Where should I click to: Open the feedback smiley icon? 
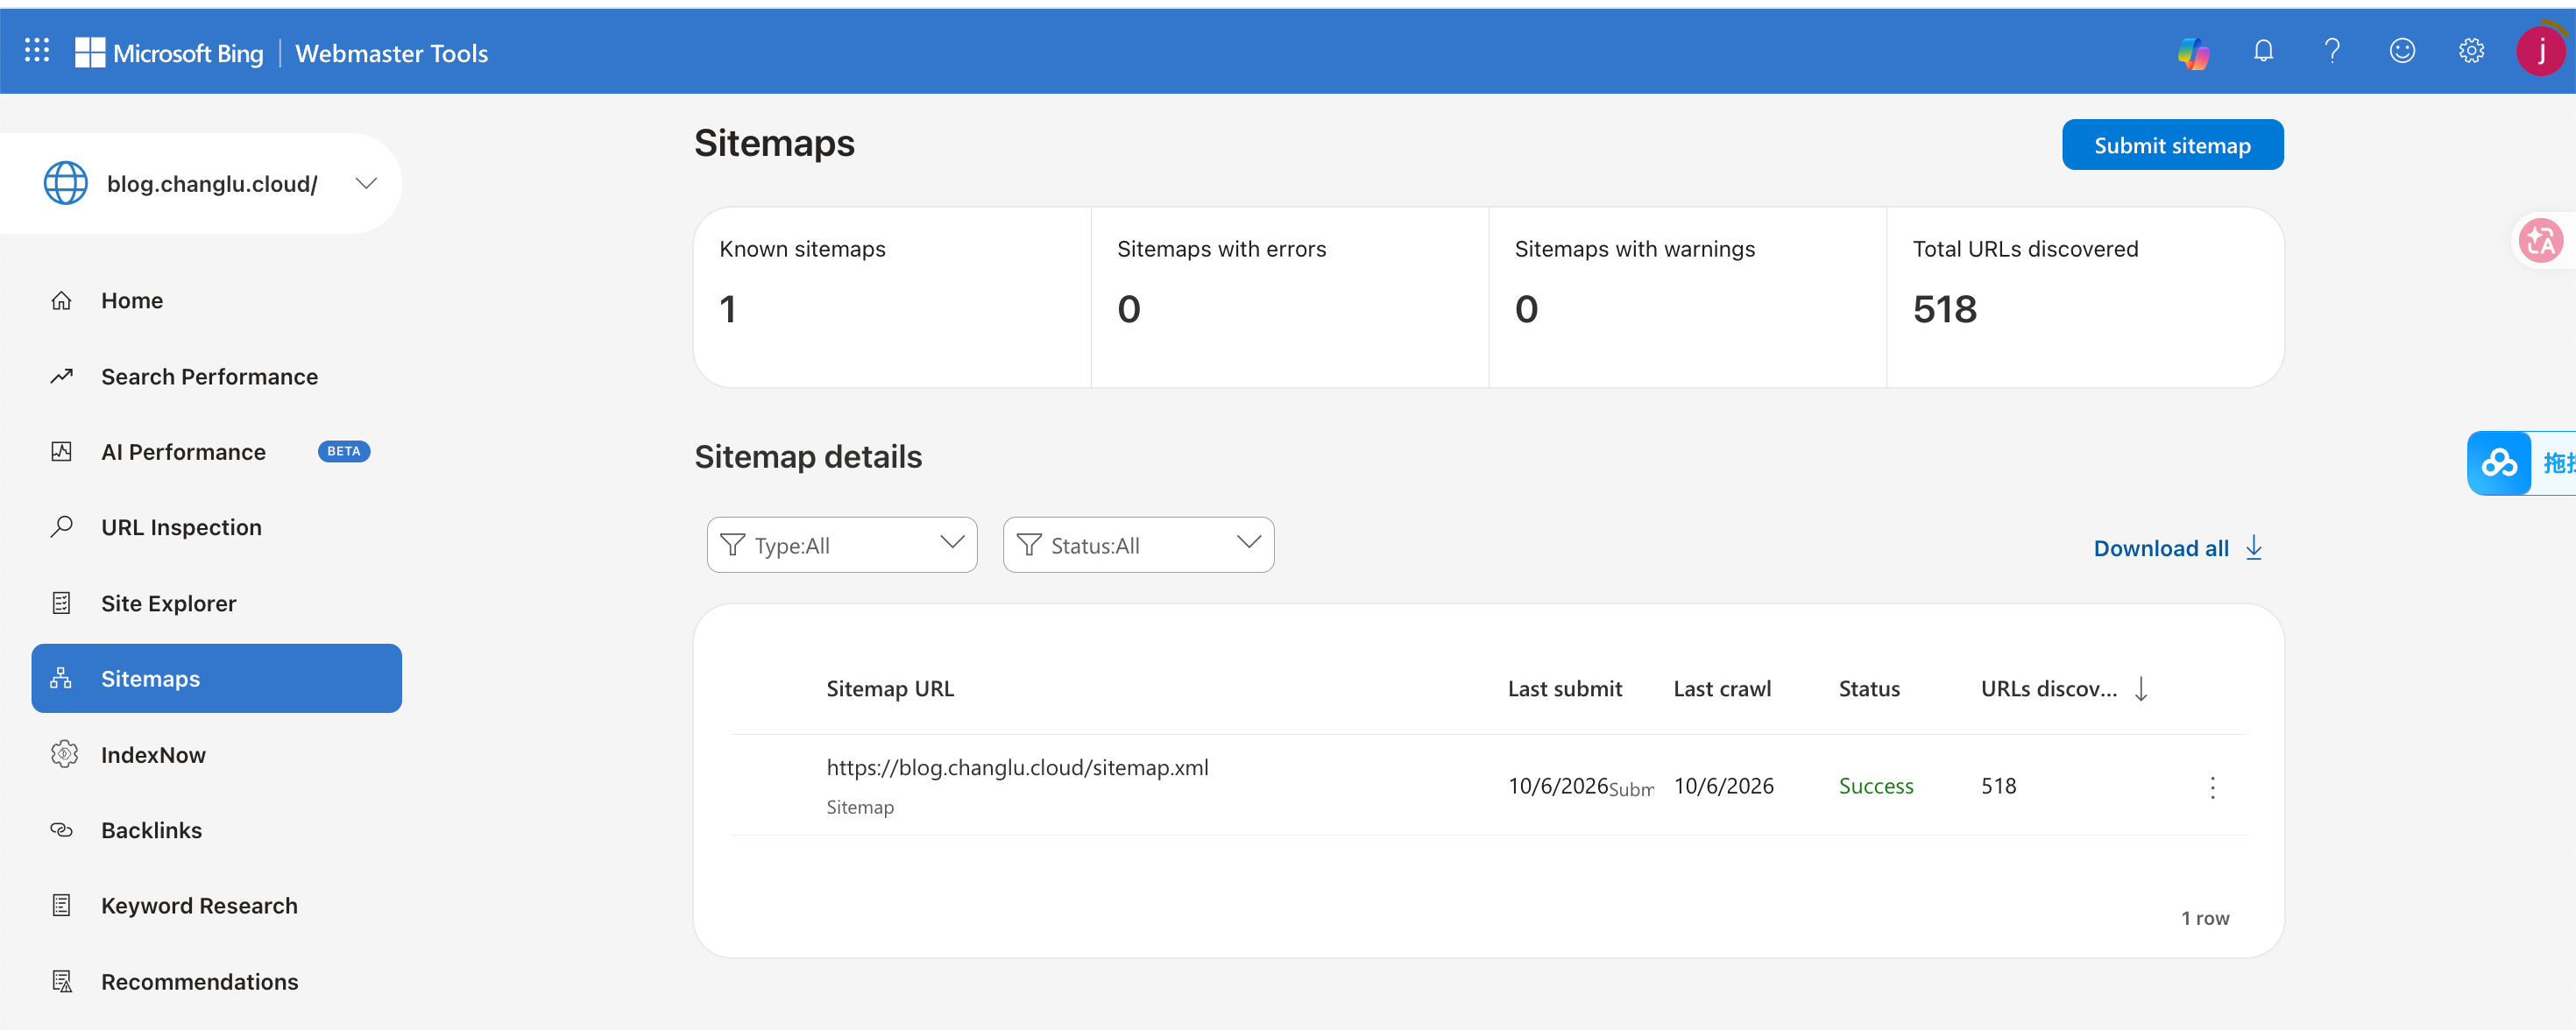(x=2402, y=51)
